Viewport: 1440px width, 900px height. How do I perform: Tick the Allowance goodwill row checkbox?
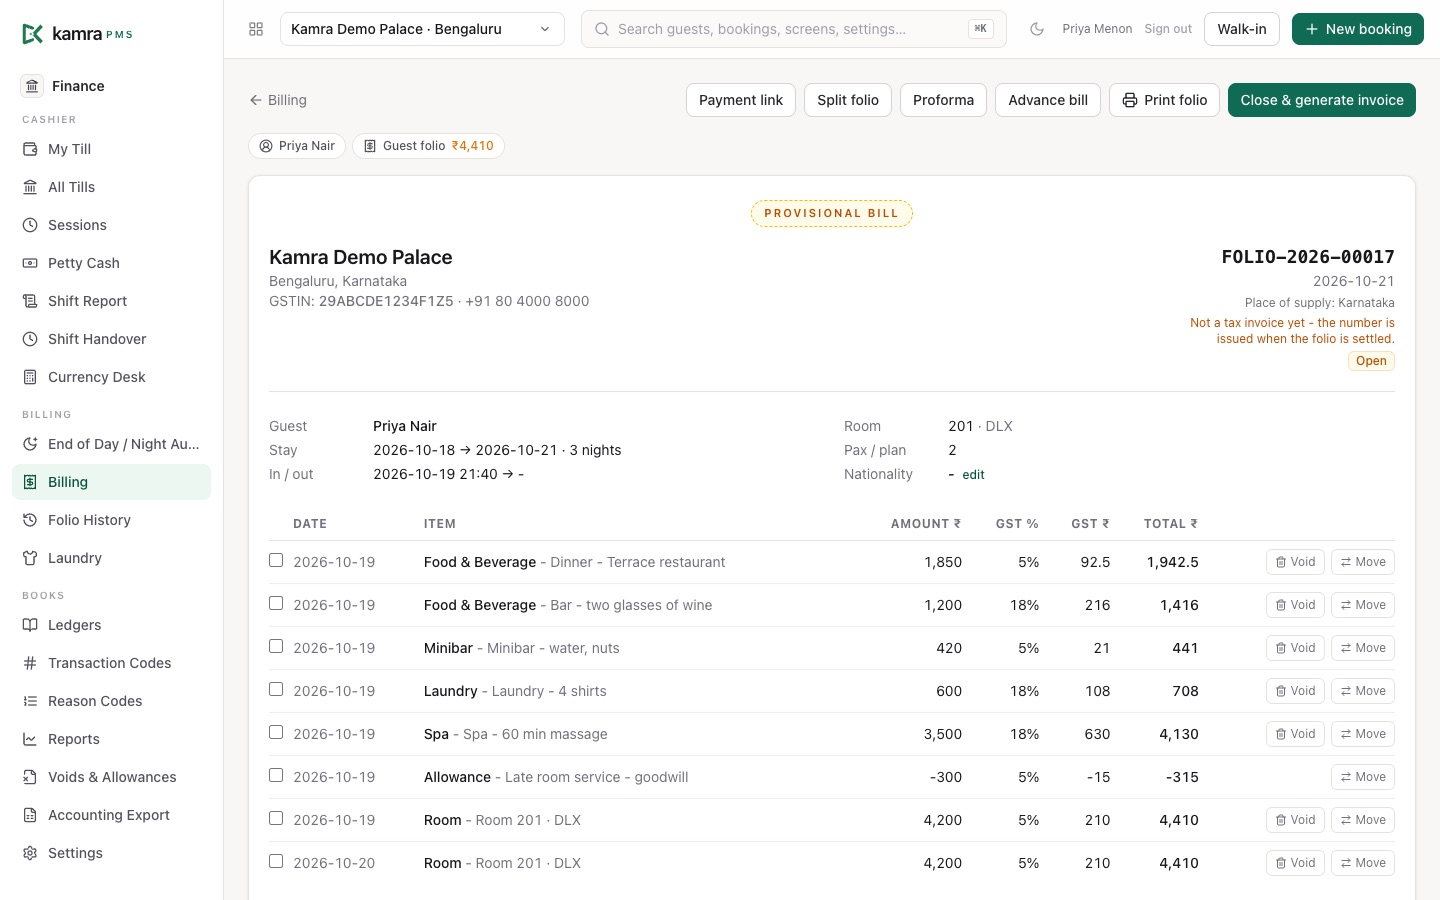(276, 776)
